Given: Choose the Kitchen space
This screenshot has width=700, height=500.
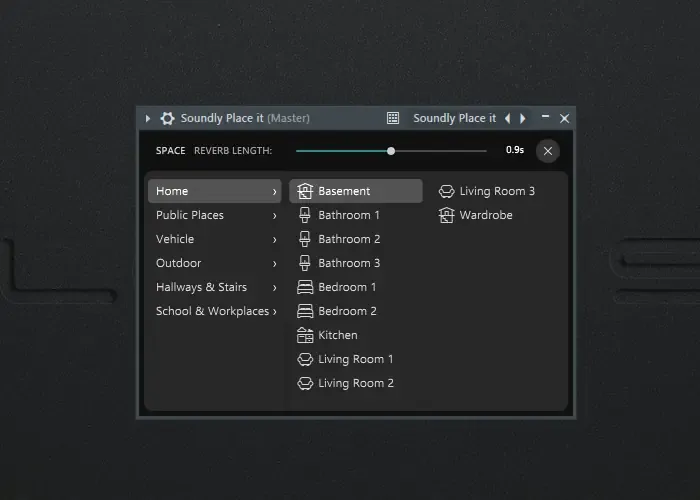Looking at the screenshot, I should click(x=356, y=335).
